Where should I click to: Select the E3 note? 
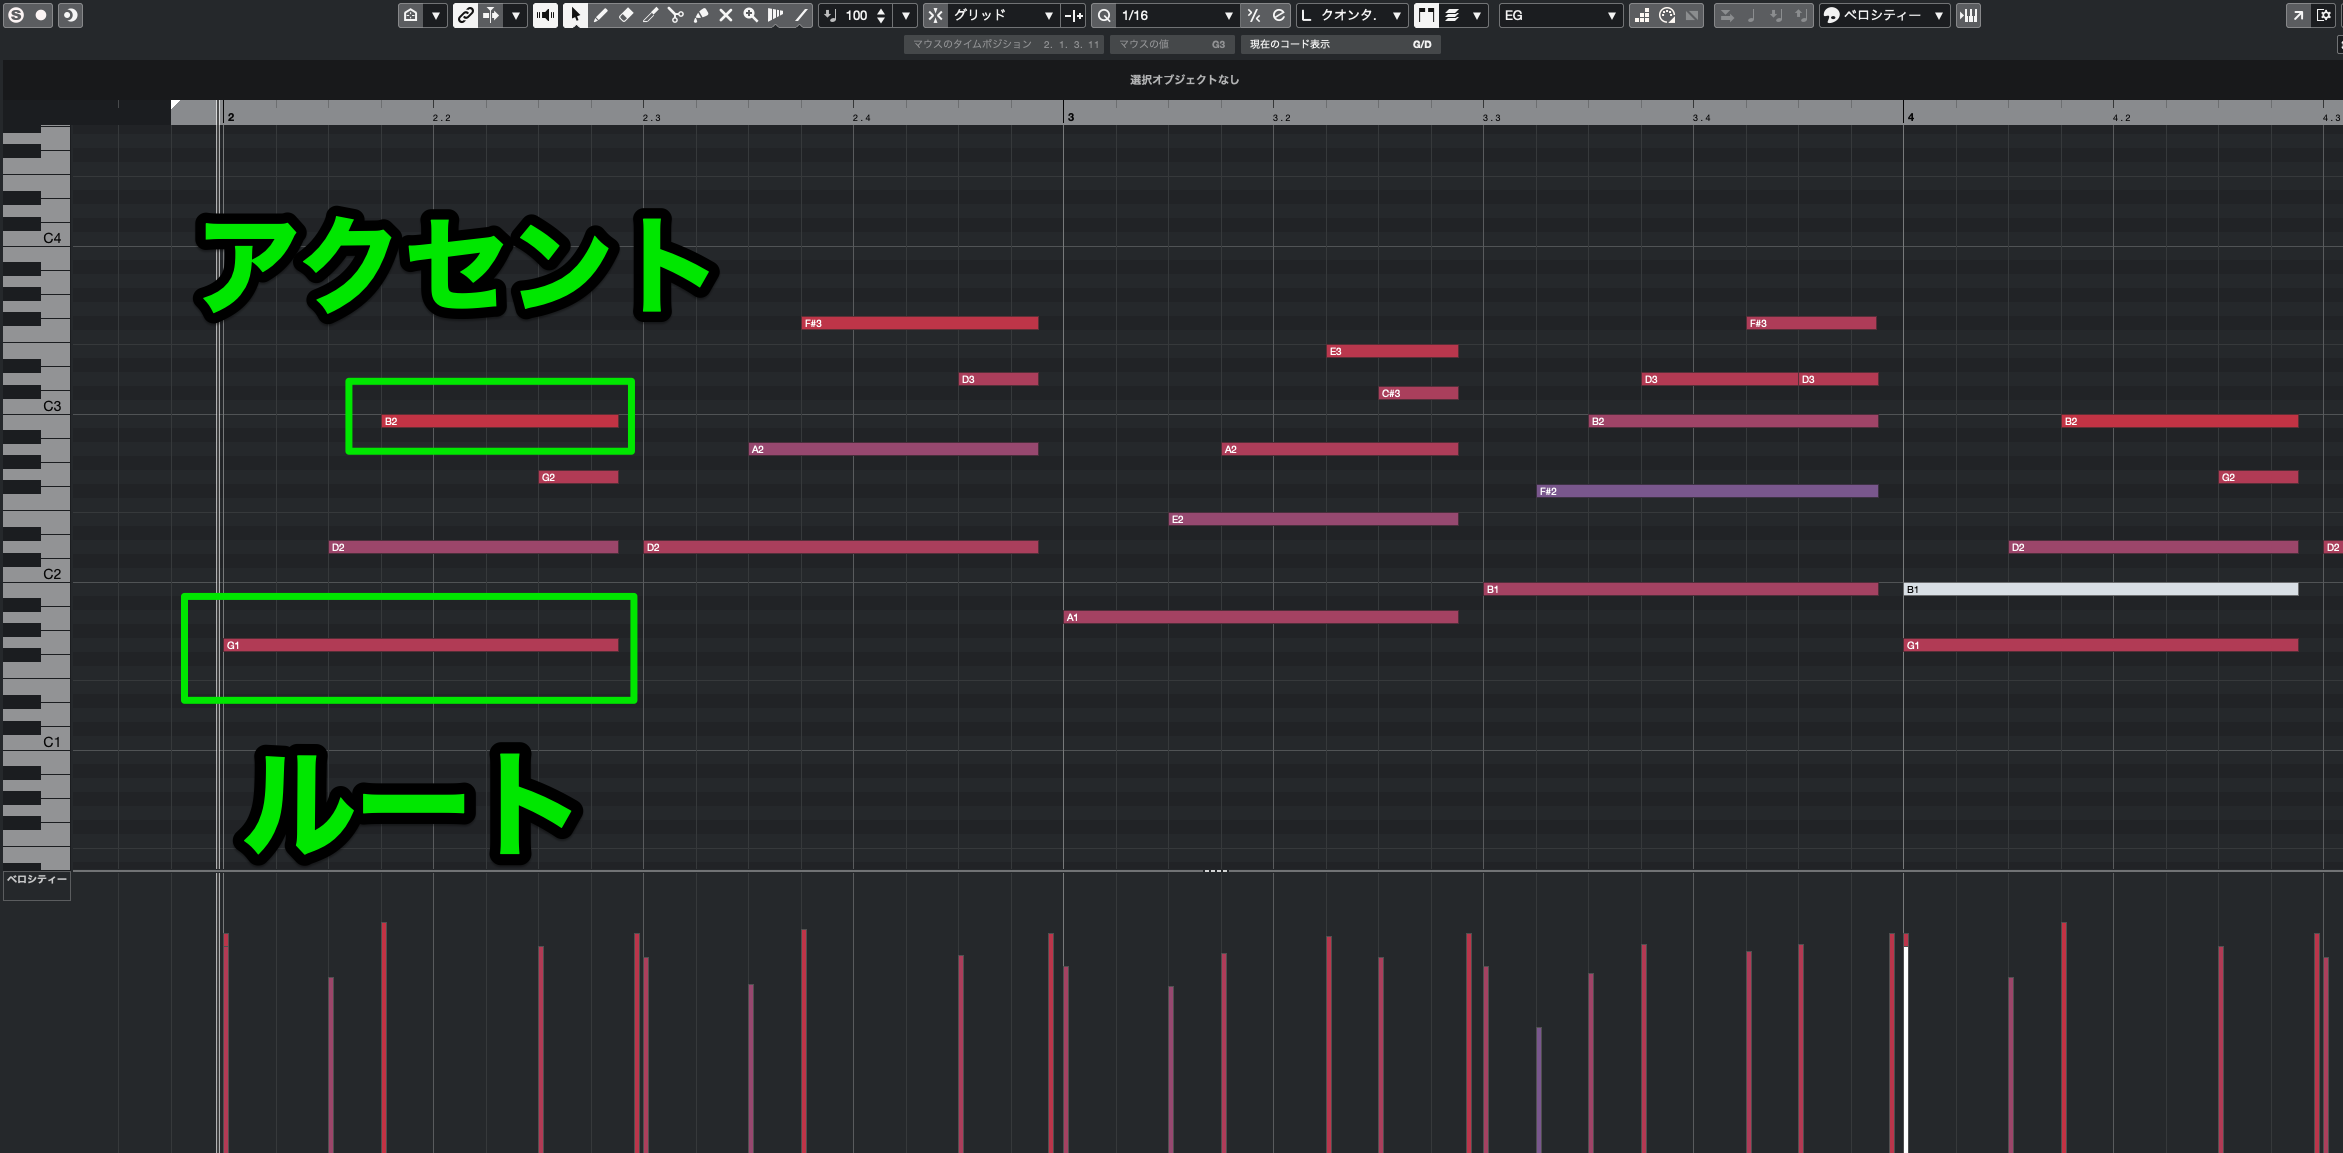point(1392,351)
